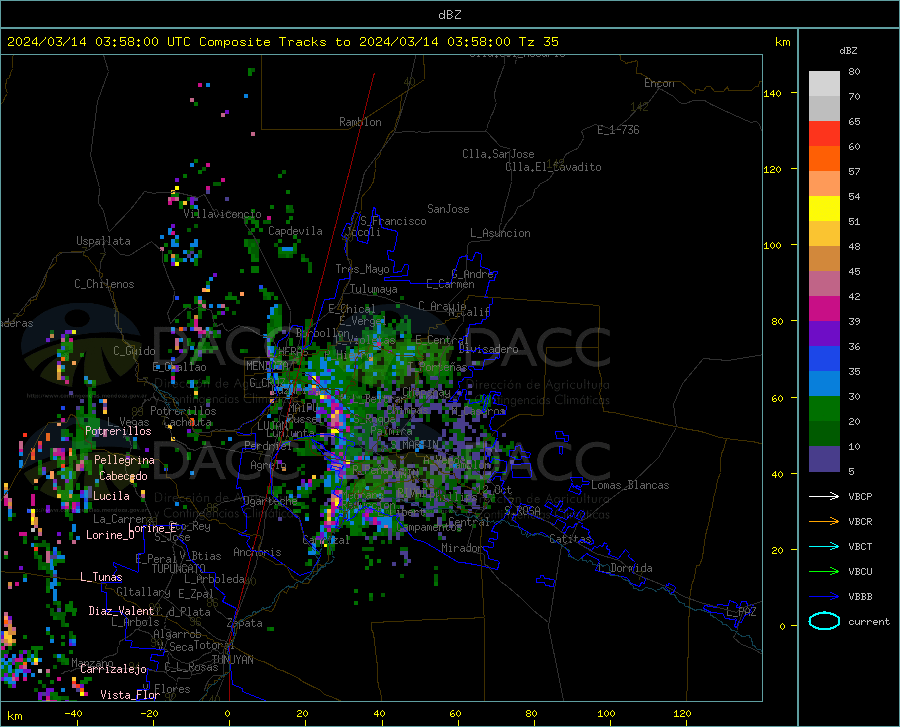
Task: Select the magenta 42 dBZ color swatch
Action: click(824, 309)
